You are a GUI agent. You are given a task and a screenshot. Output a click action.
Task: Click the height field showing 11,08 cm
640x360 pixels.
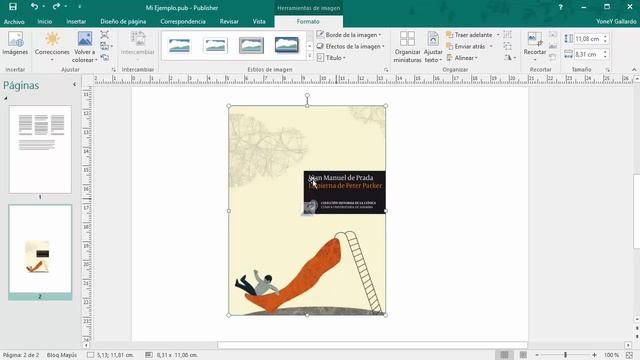[x=588, y=39]
